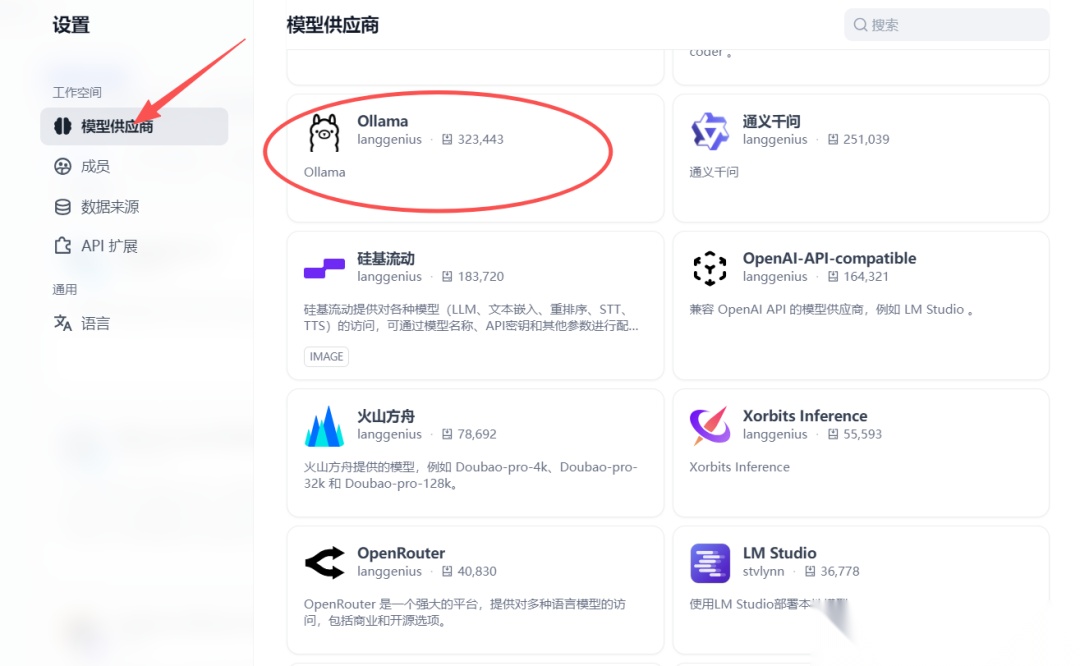Click the 语言 translate icon
This screenshot has height=666, width=1080.
(x=63, y=323)
